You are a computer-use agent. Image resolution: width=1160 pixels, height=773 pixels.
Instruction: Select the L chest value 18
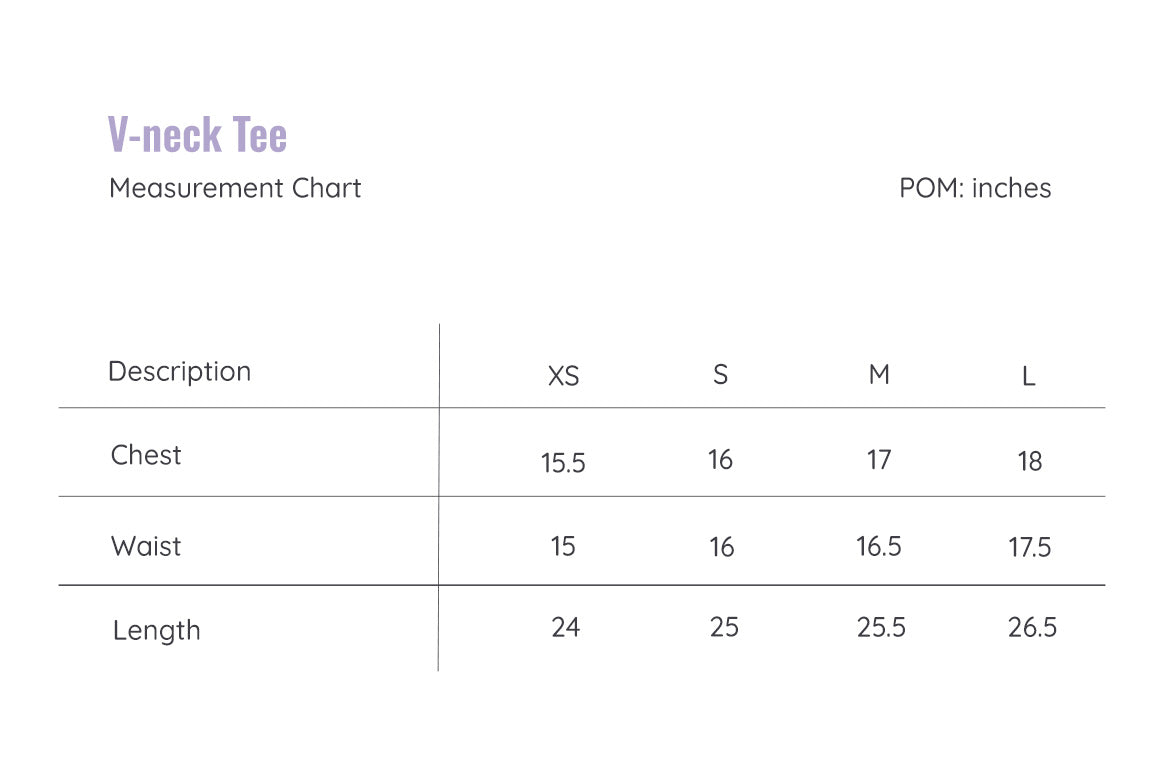pyautogui.click(x=1030, y=462)
